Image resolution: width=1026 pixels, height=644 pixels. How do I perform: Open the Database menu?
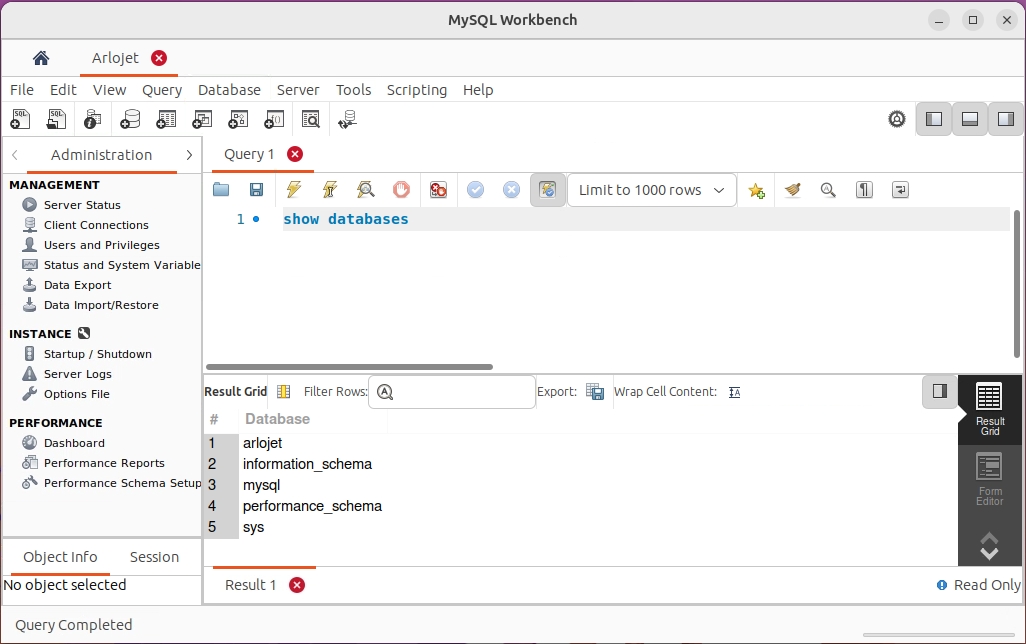229,90
